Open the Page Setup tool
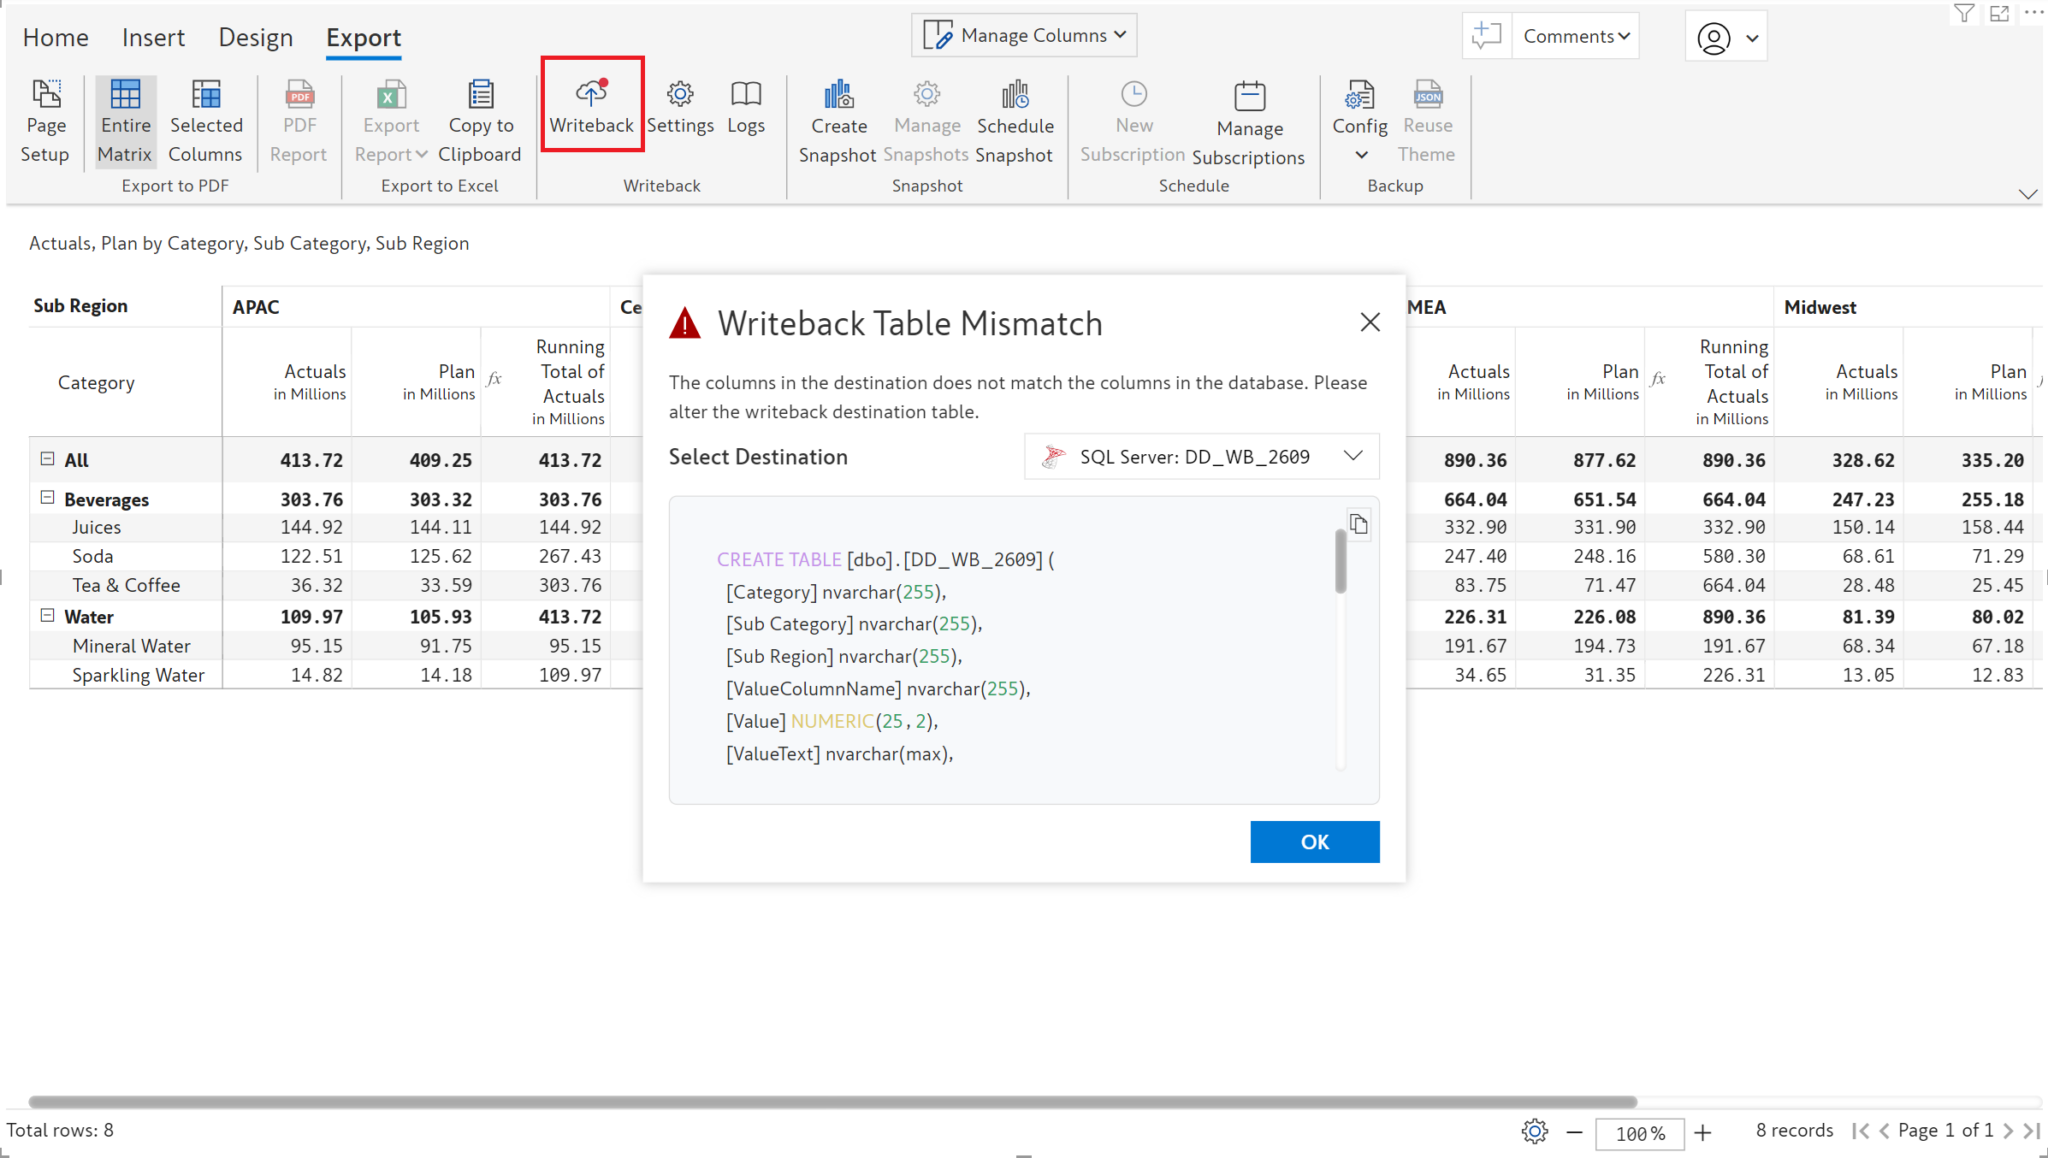 45,120
